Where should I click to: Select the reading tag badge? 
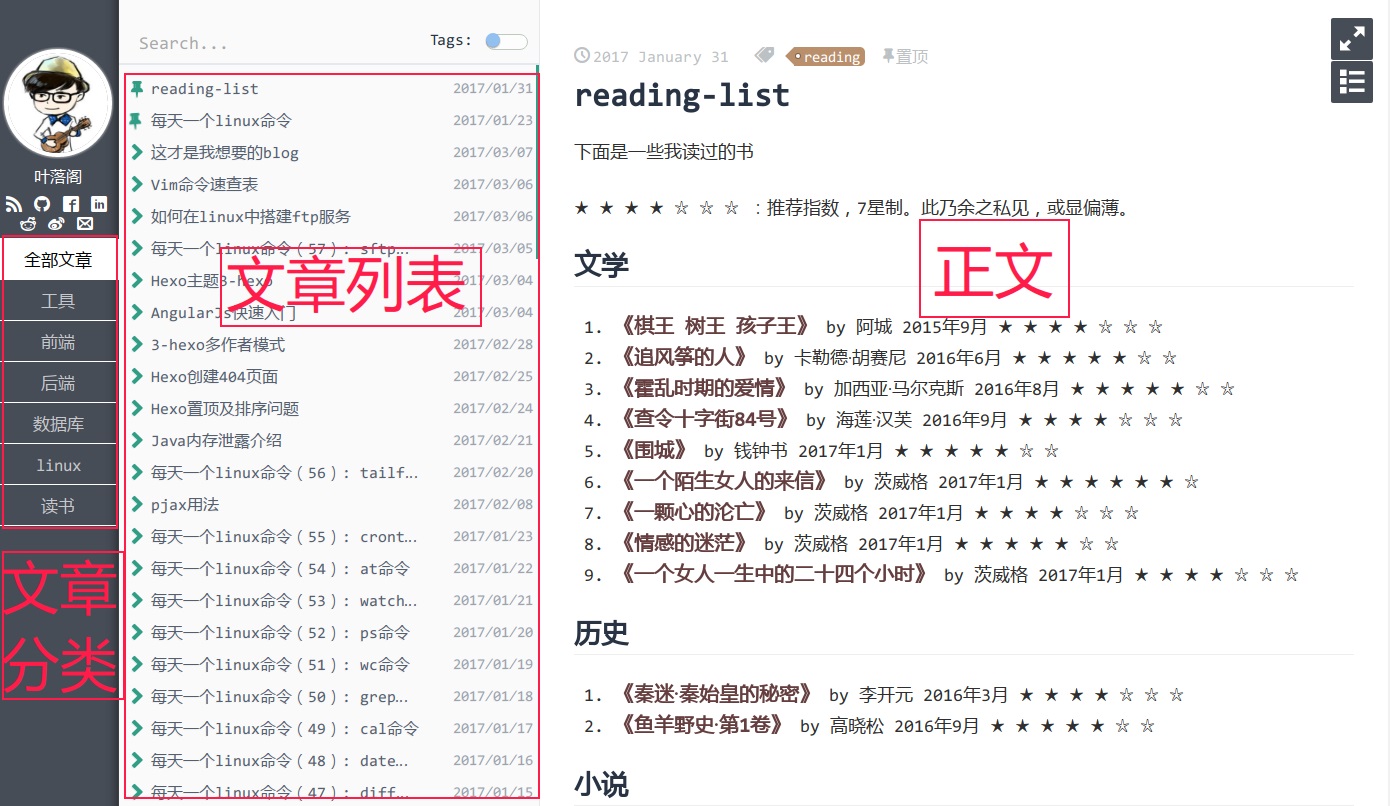tap(826, 57)
